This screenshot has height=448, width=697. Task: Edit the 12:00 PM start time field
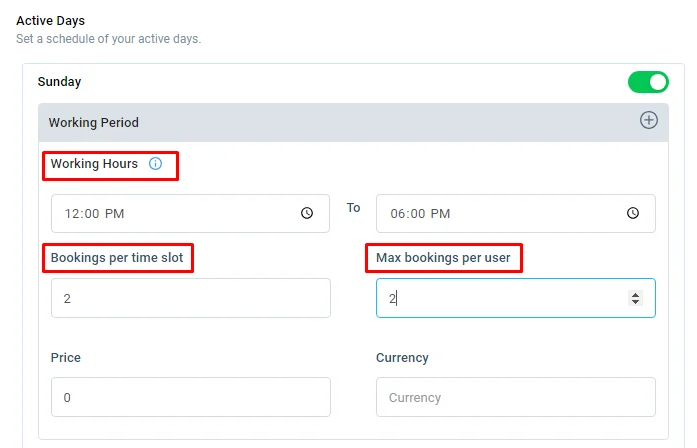pos(190,213)
